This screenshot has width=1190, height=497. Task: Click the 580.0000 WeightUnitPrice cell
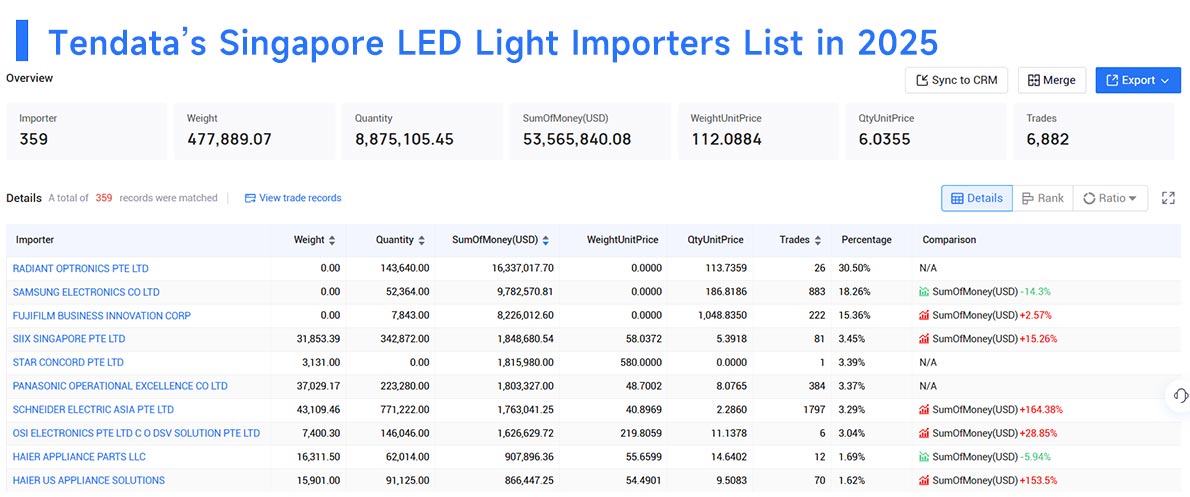point(639,363)
